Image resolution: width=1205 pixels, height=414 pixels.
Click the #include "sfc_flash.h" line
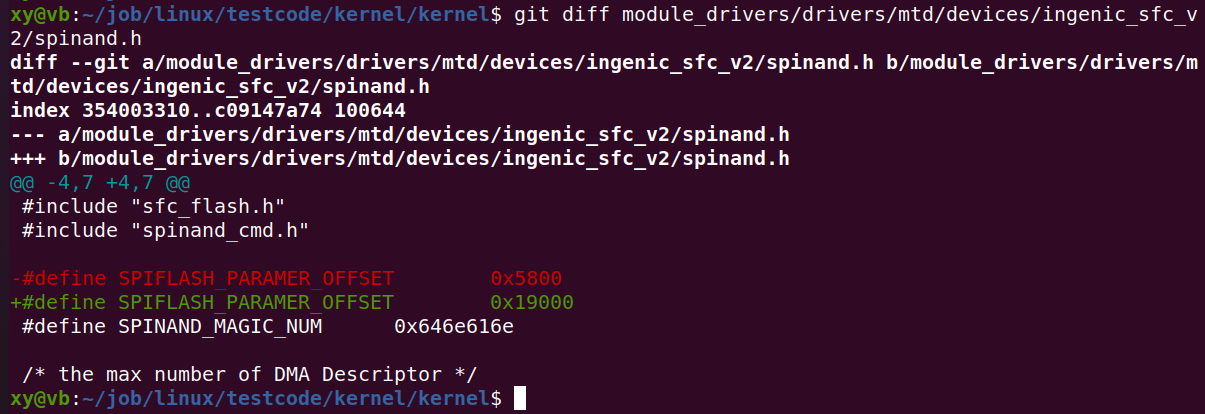click(153, 207)
